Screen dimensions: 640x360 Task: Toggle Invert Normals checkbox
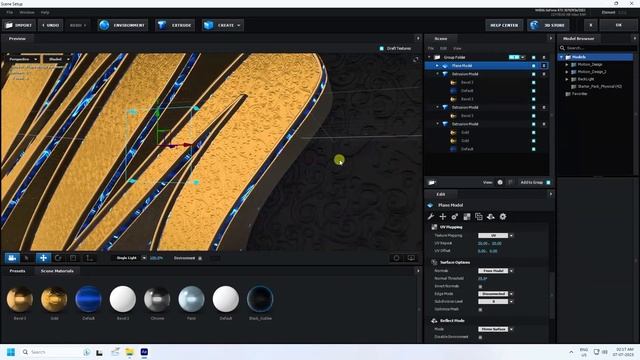480,286
